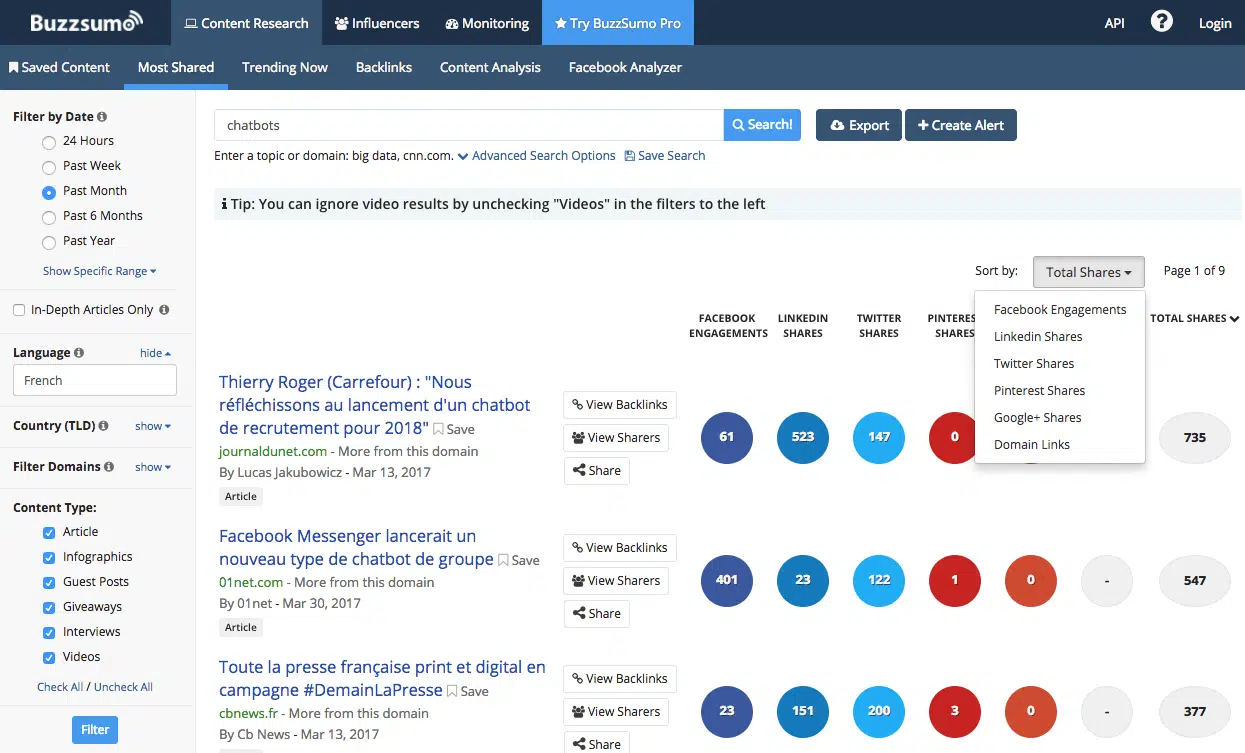Click the chatbots search input field

(x=468, y=125)
